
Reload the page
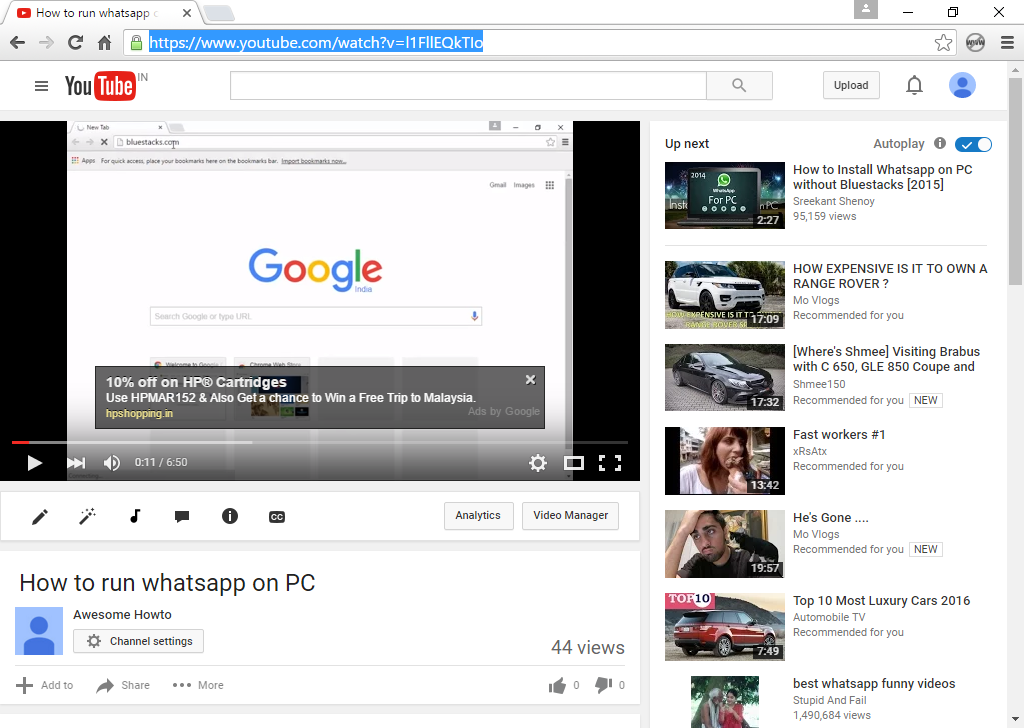point(75,43)
